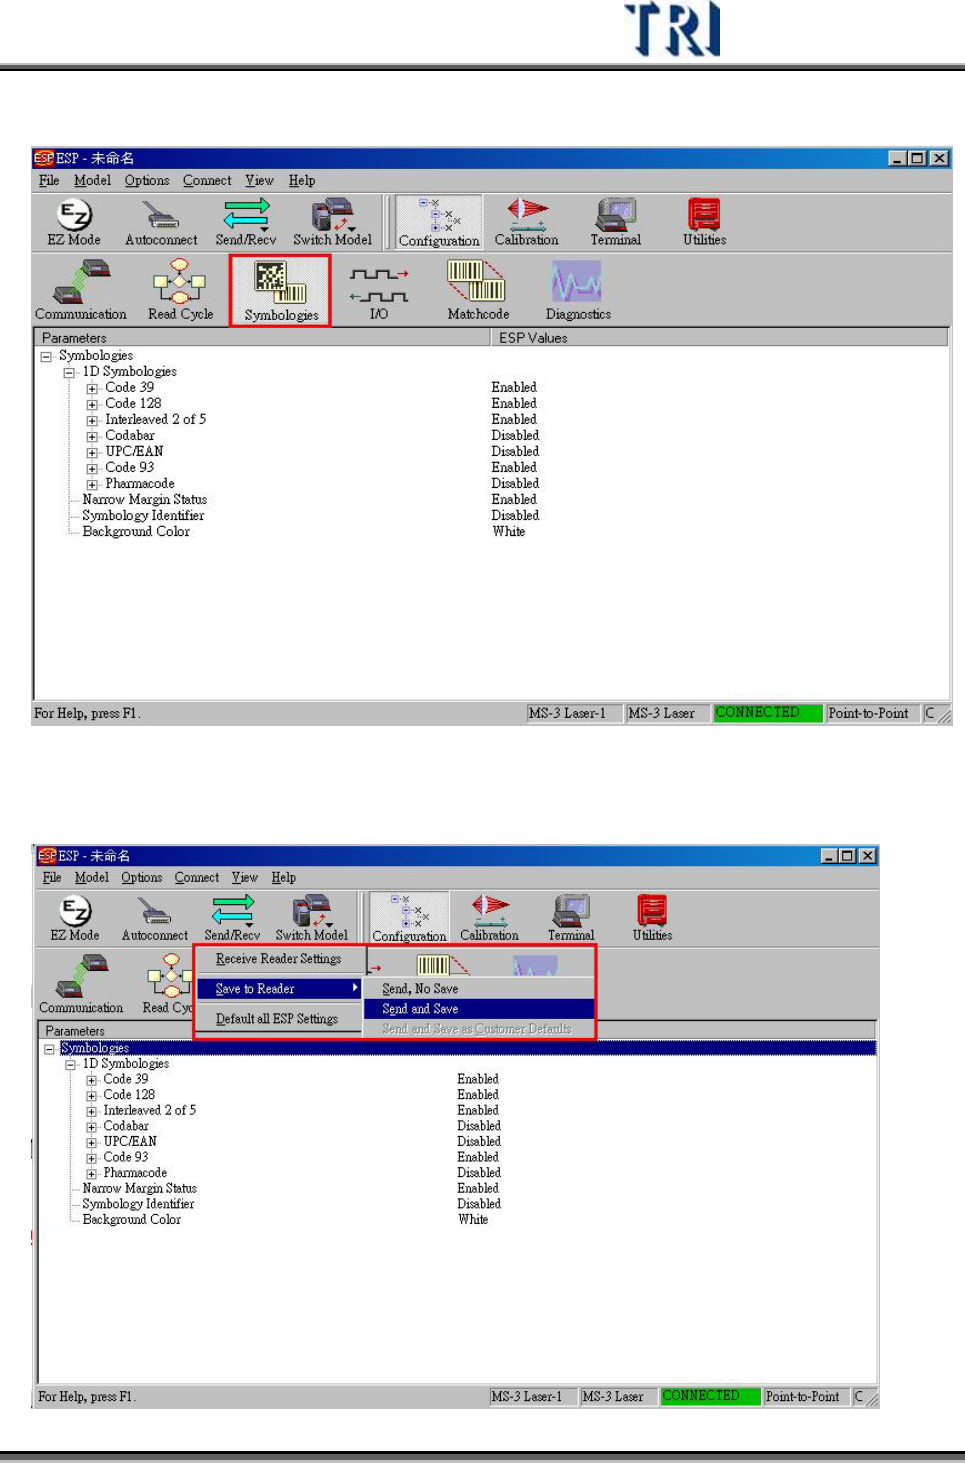Open Options menu in upper ESP window
Viewport: 965px width, 1463px height.
coord(147,181)
